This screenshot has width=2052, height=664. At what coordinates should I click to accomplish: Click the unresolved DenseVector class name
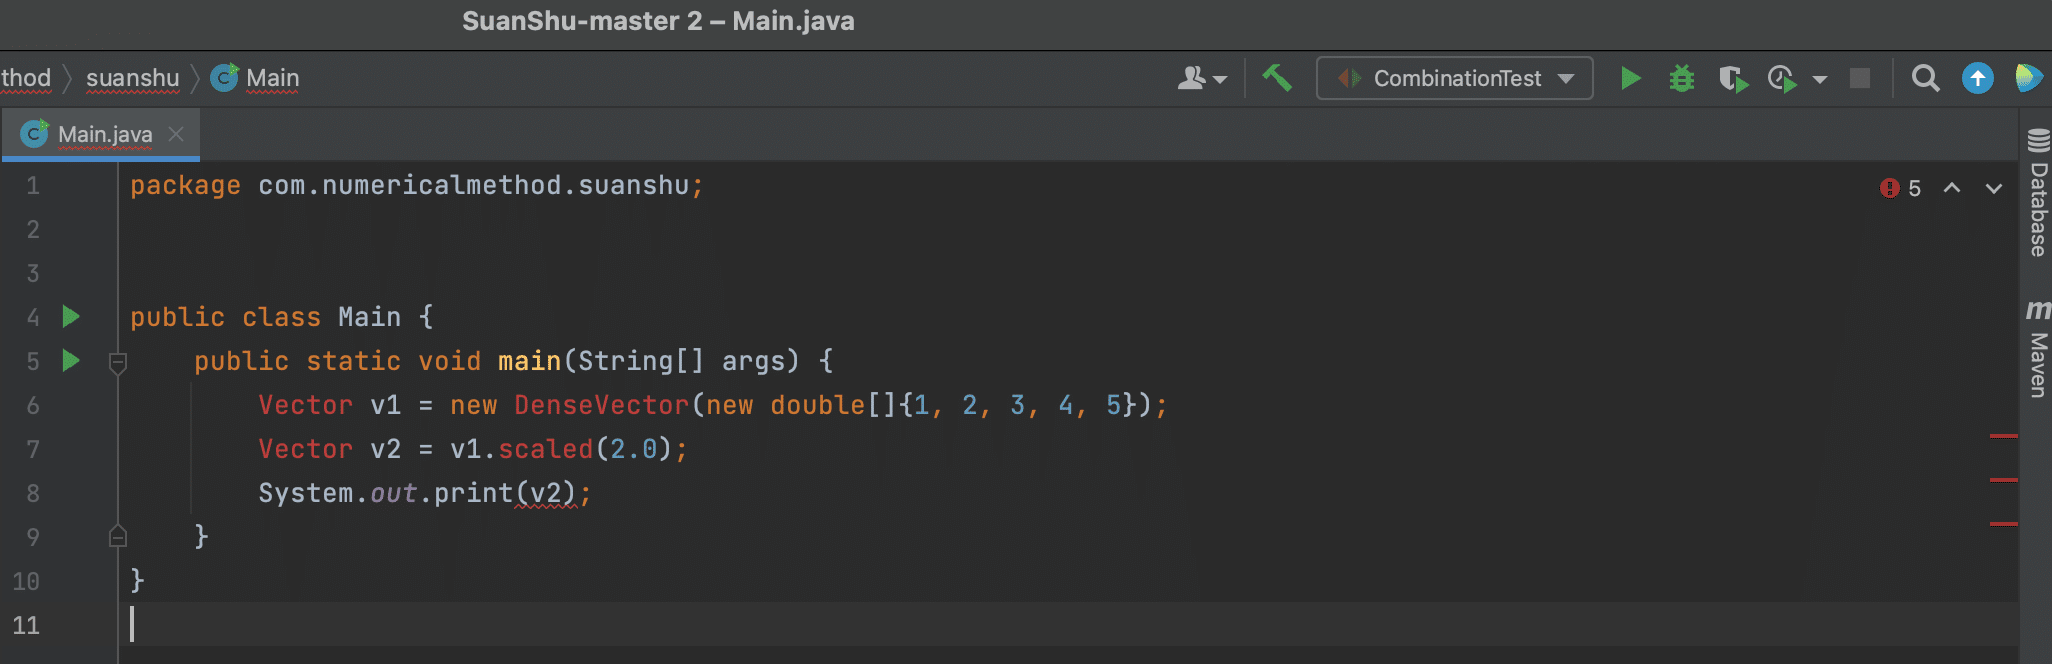(x=601, y=405)
